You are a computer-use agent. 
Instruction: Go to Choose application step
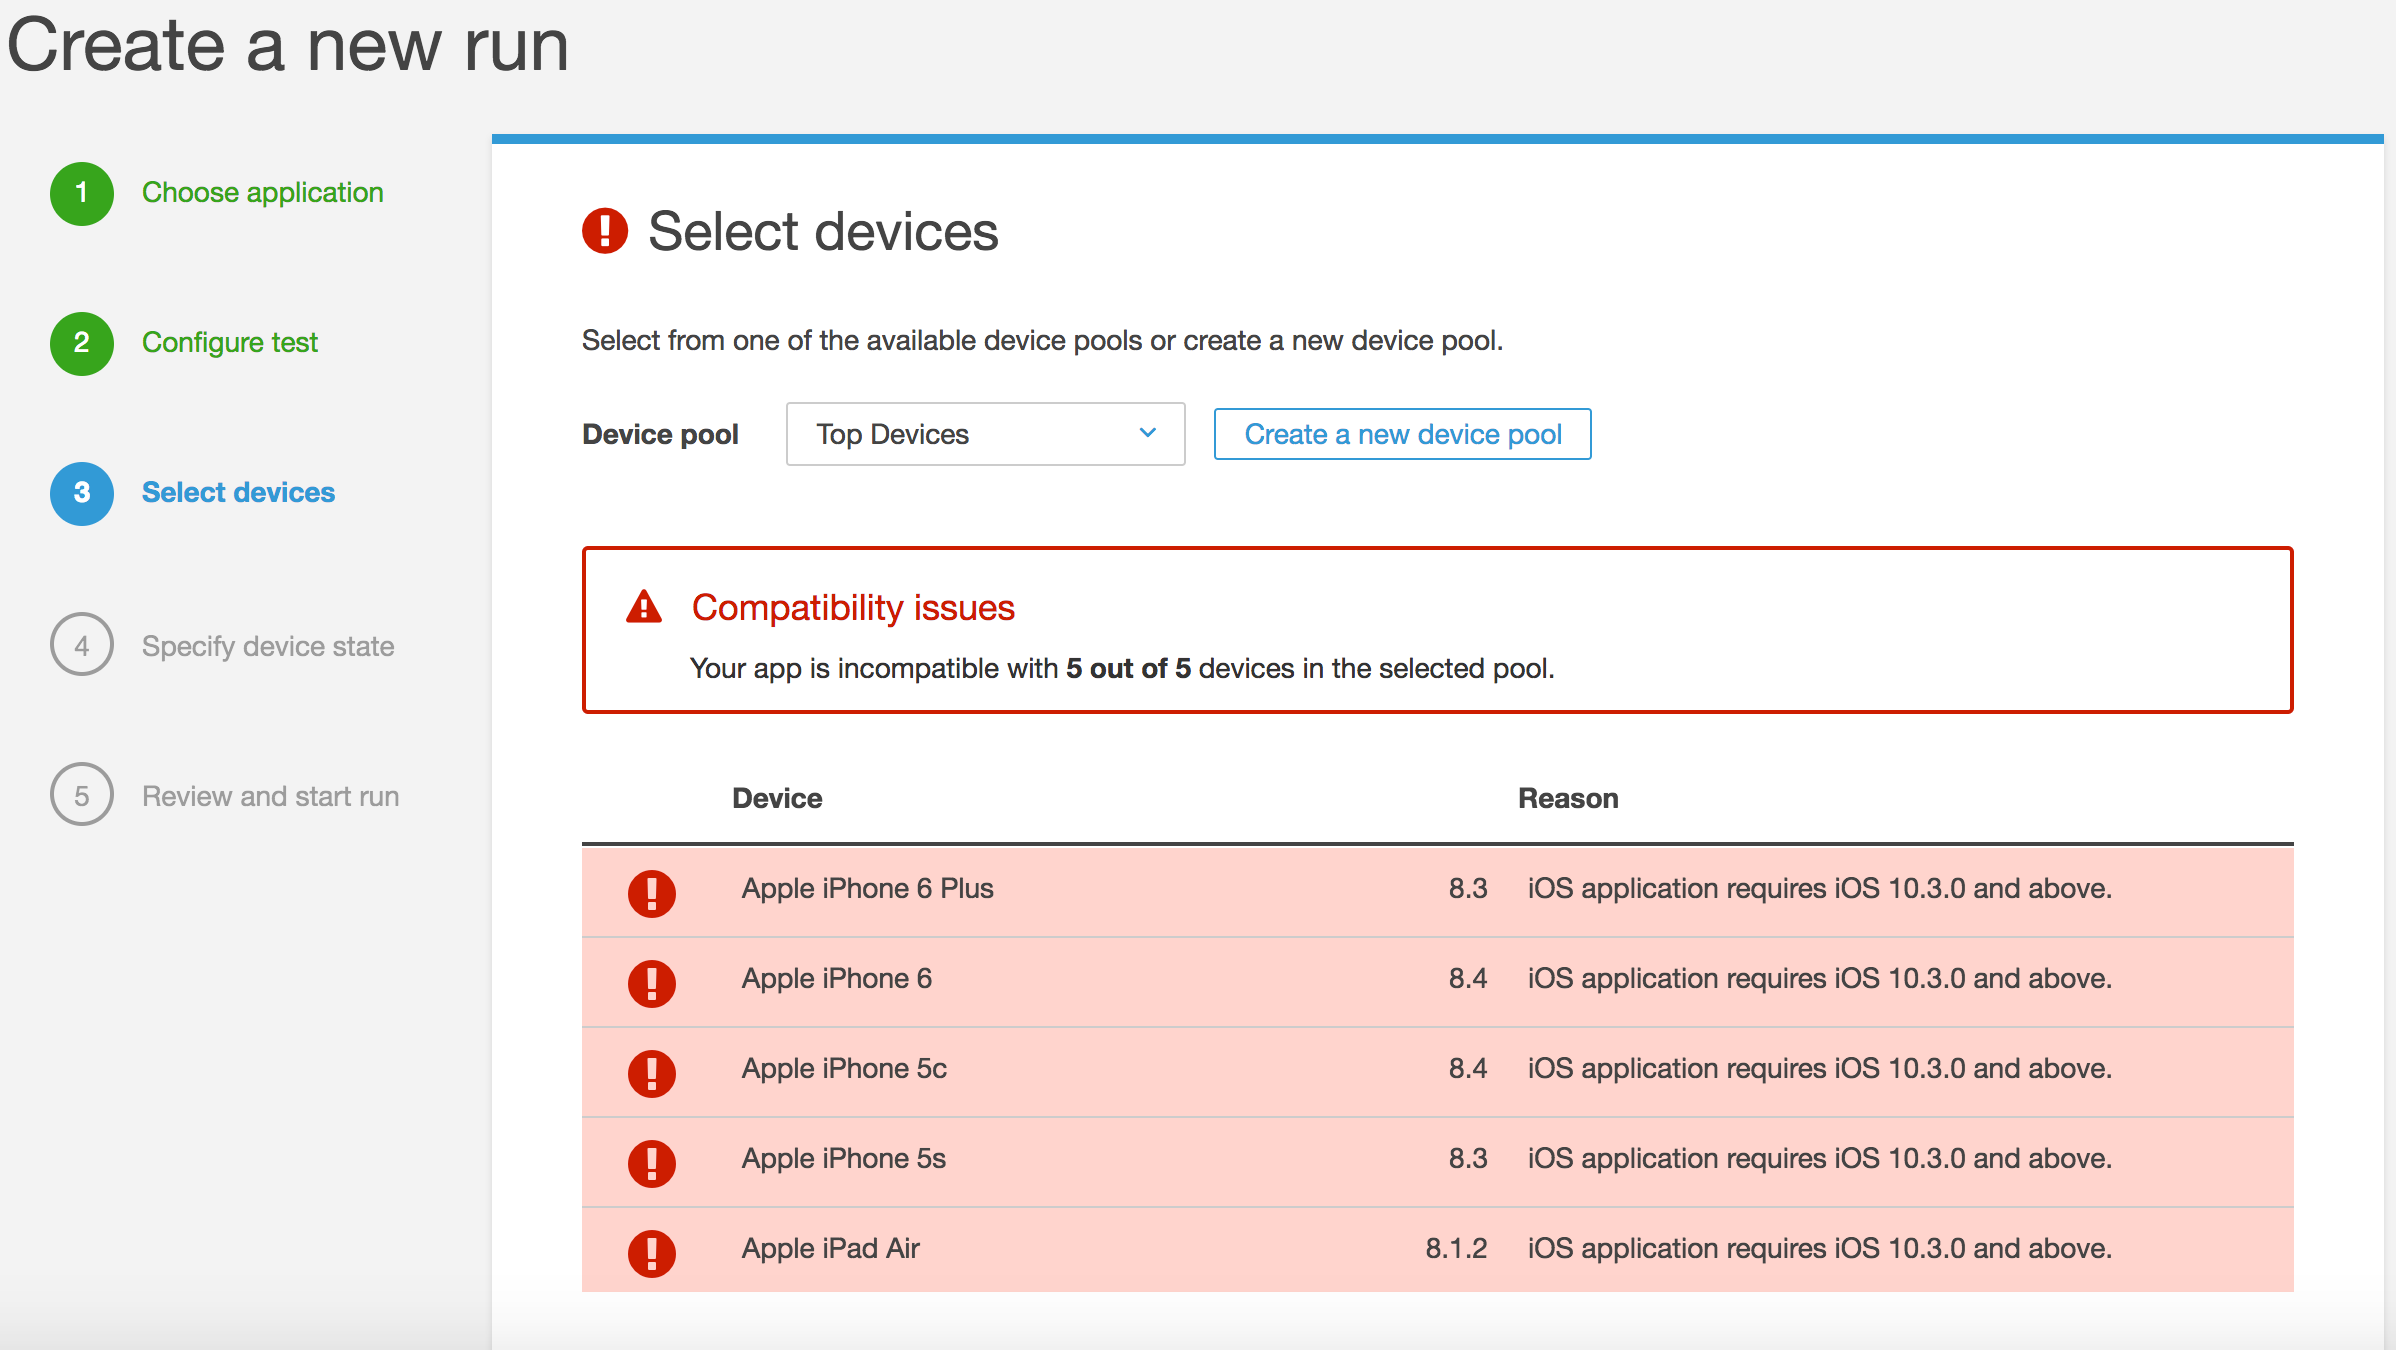point(262,192)
